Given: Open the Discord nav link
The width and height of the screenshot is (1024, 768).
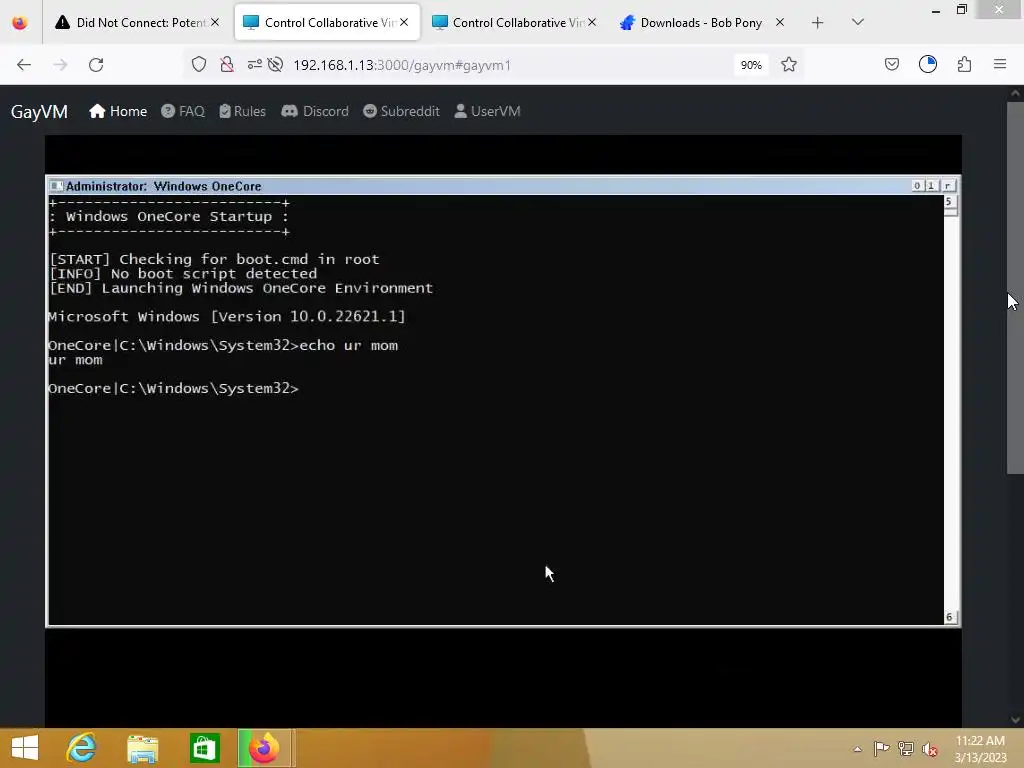Looking at the screenshot, I should coord(315,112).
